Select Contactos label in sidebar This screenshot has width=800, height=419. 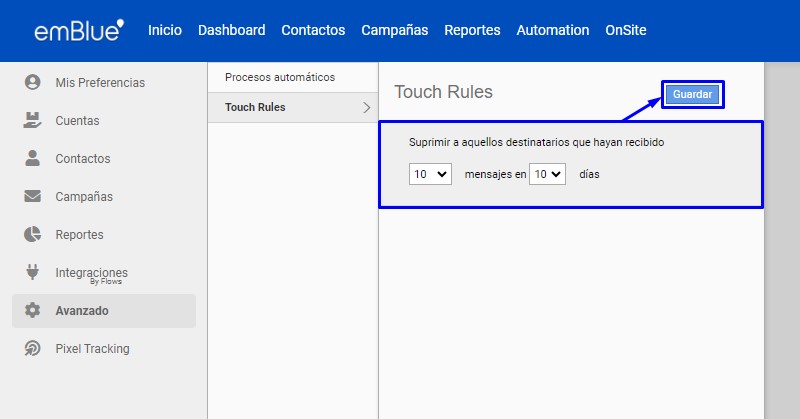point(83,159)
